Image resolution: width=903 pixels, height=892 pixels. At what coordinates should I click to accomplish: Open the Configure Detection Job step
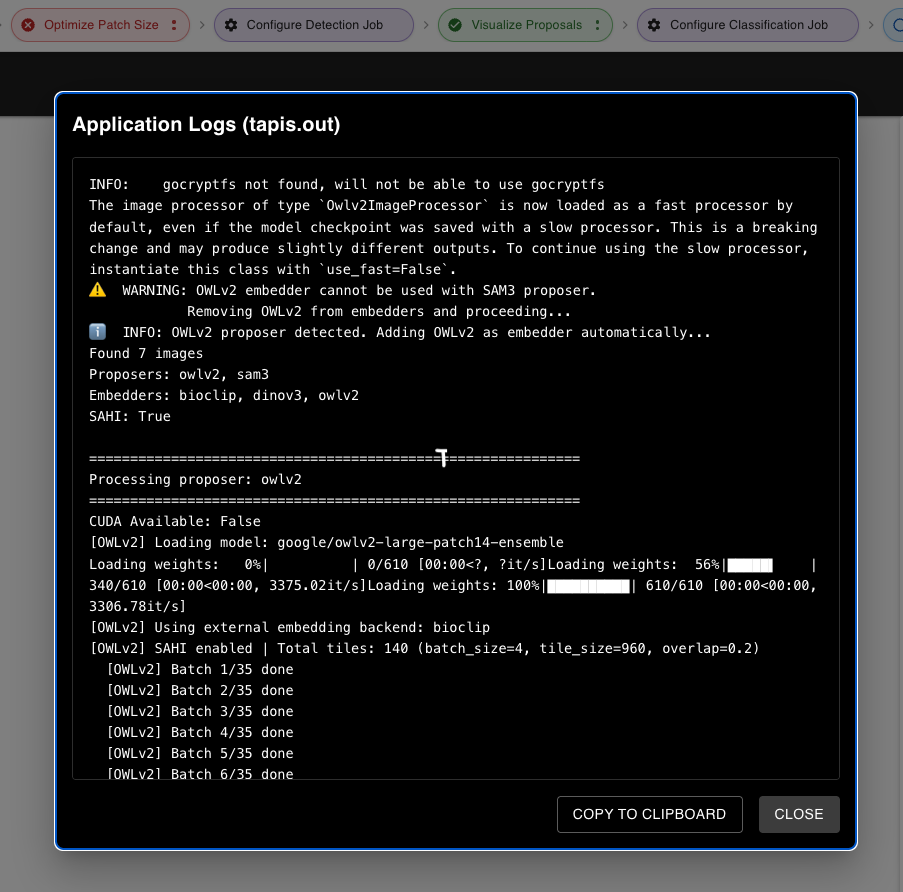pyautogui.click(x=314, y=25)
